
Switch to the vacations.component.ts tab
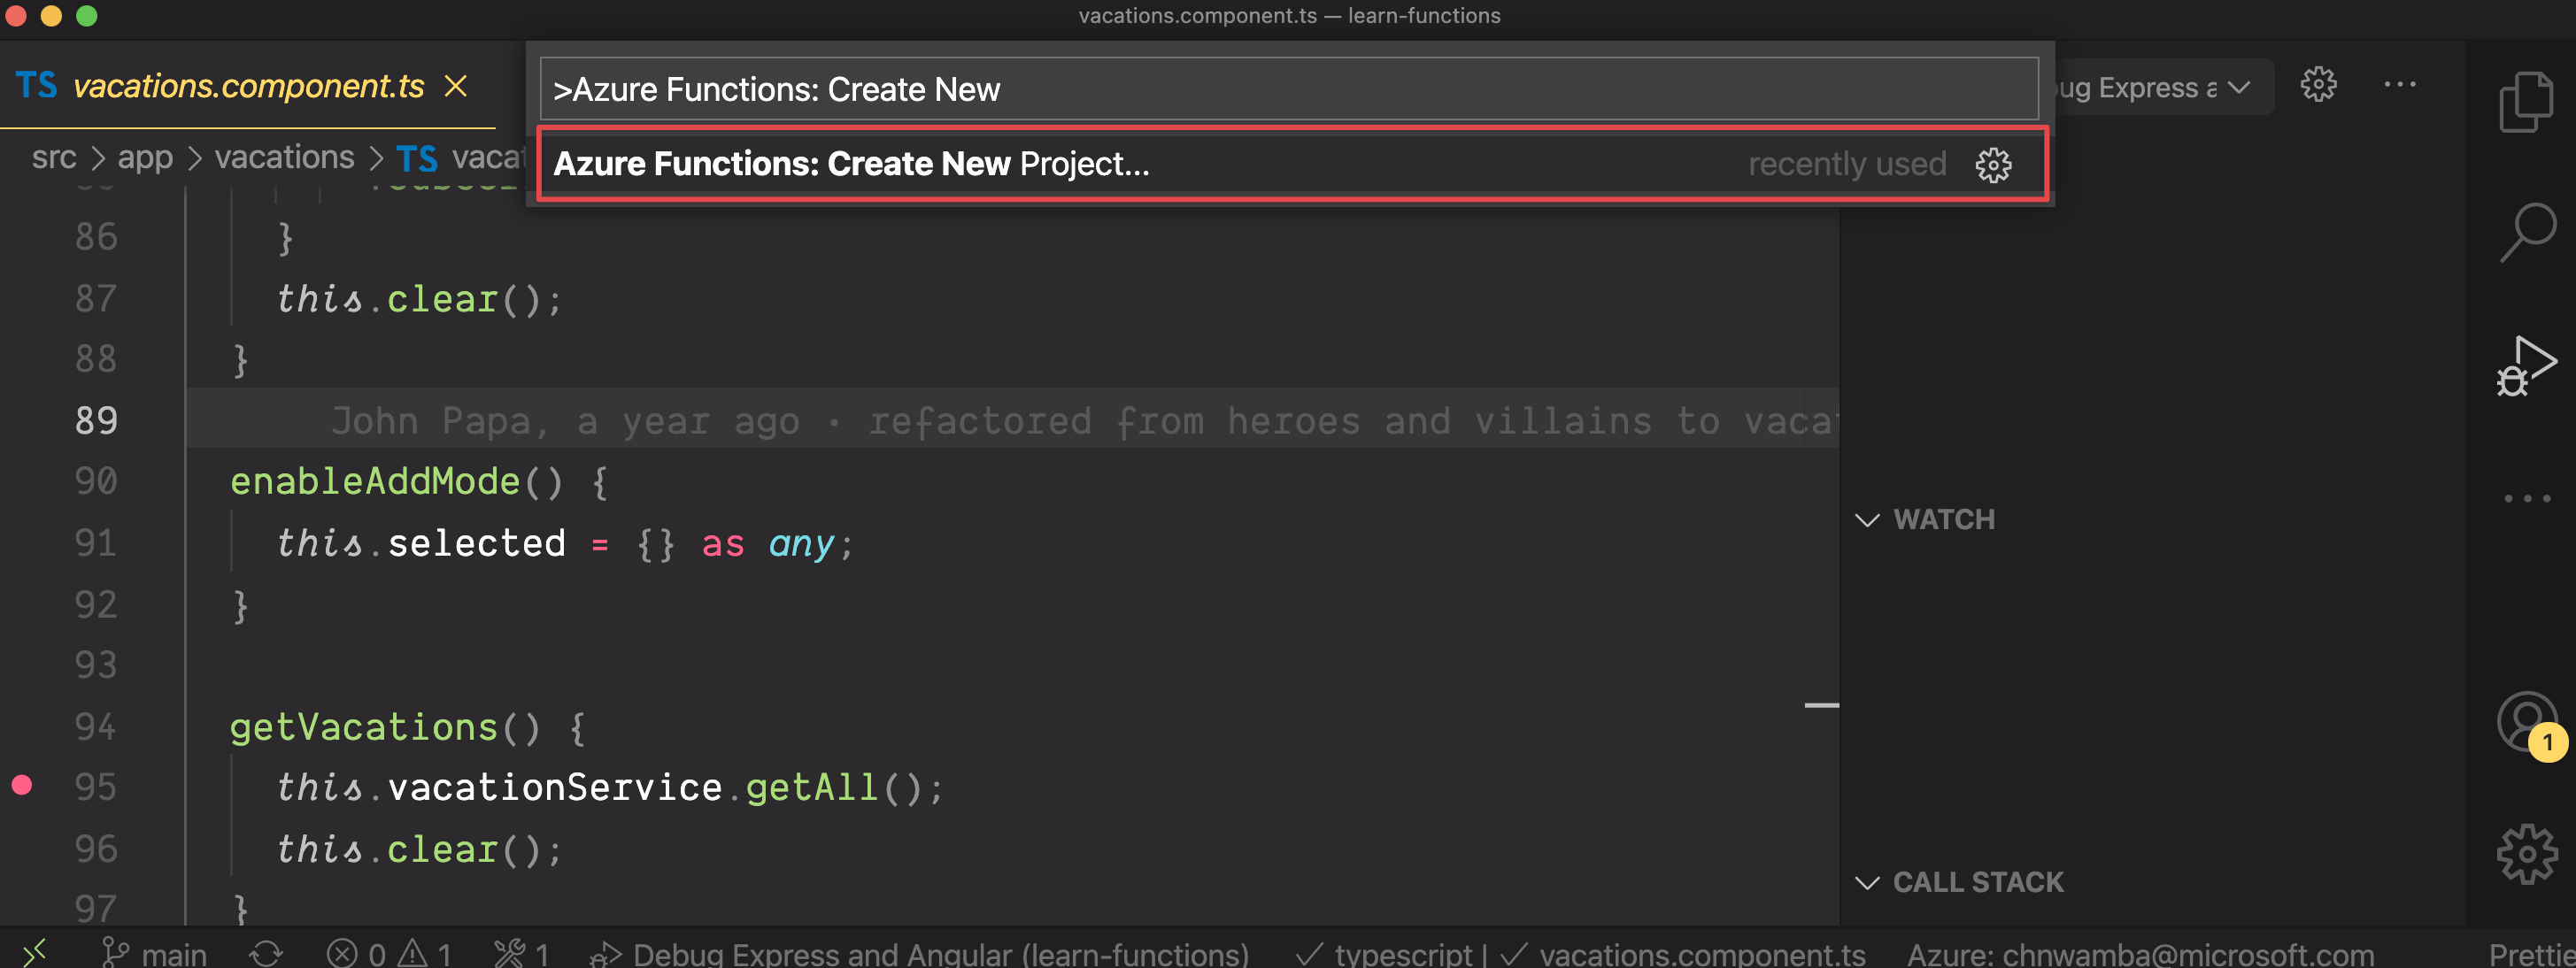point(248,87)
